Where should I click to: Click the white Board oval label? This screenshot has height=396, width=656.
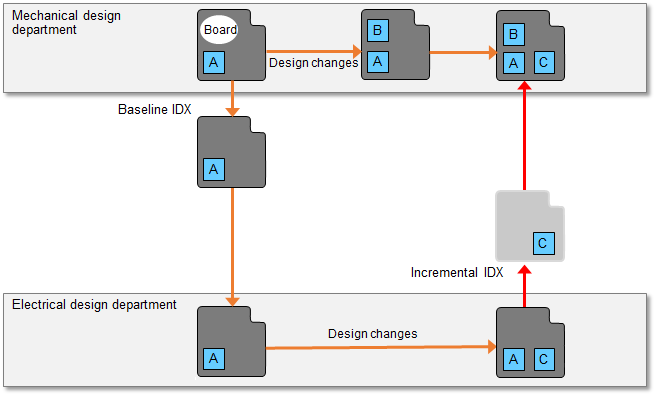tap(219, 30)
